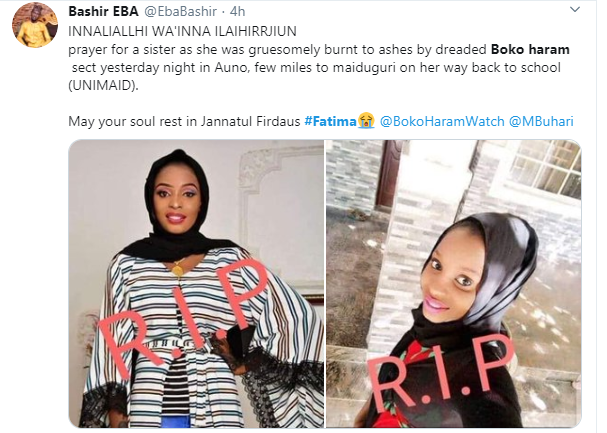The width and height of the screenshot is (607, 433).
Task: Open the Bashir EBA display name link
Action: (x=103, y=12)
